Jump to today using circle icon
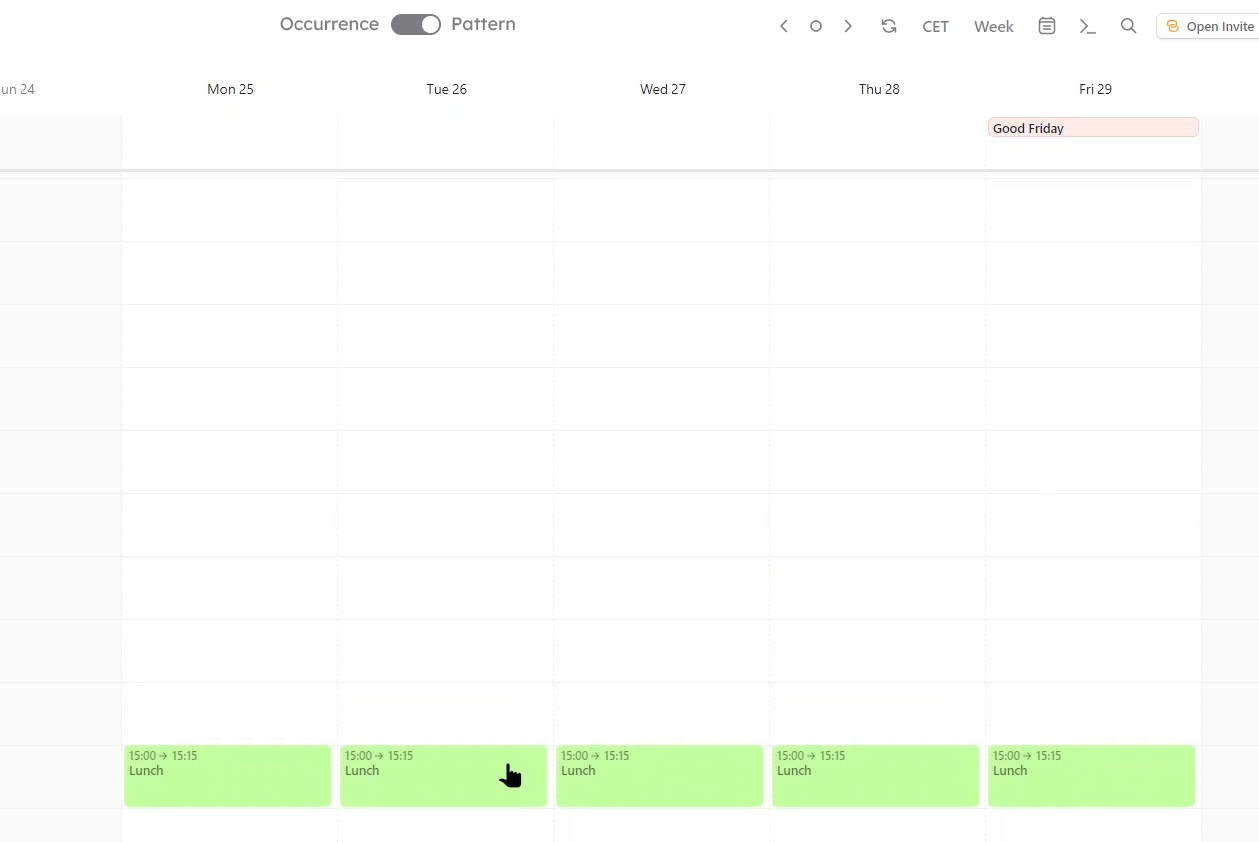This screenshot has height=842, width=1259. (816, 27)
